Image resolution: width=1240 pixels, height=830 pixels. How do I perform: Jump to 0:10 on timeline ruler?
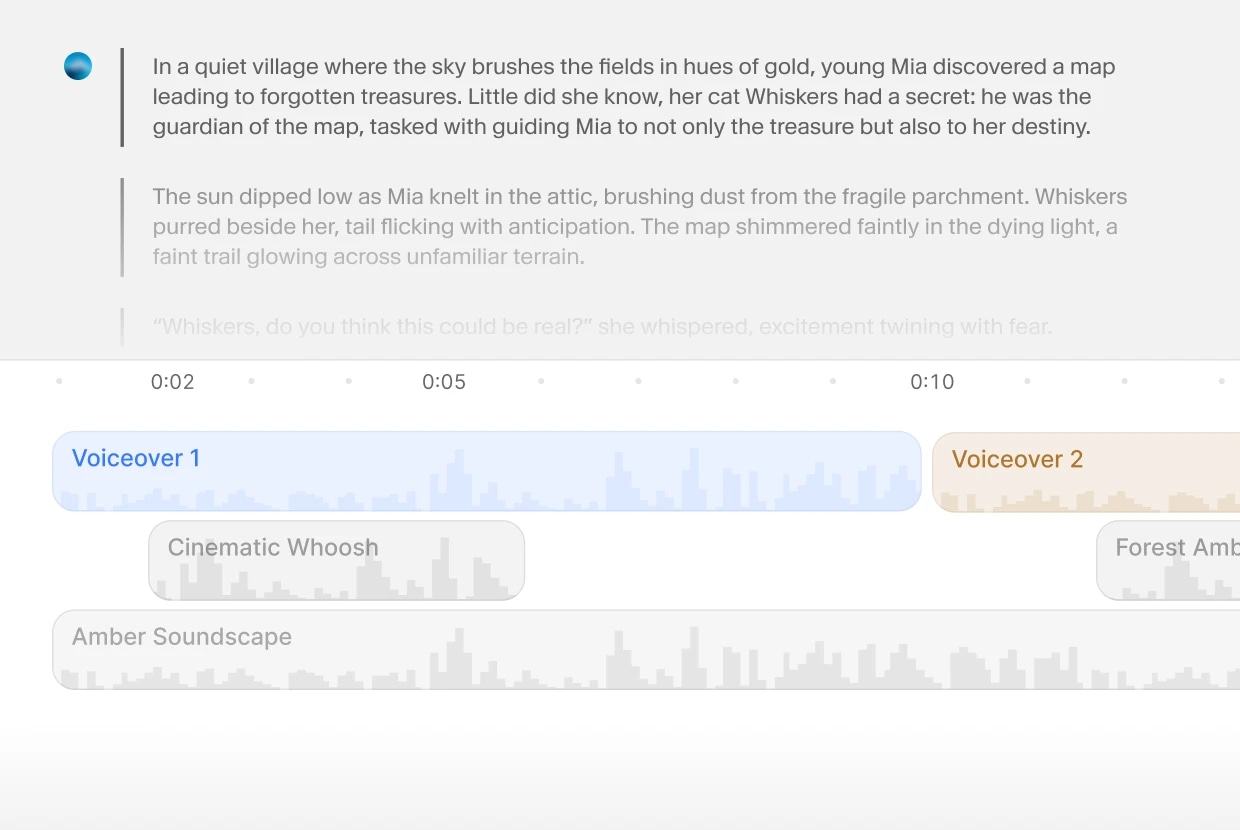[932, 382]
